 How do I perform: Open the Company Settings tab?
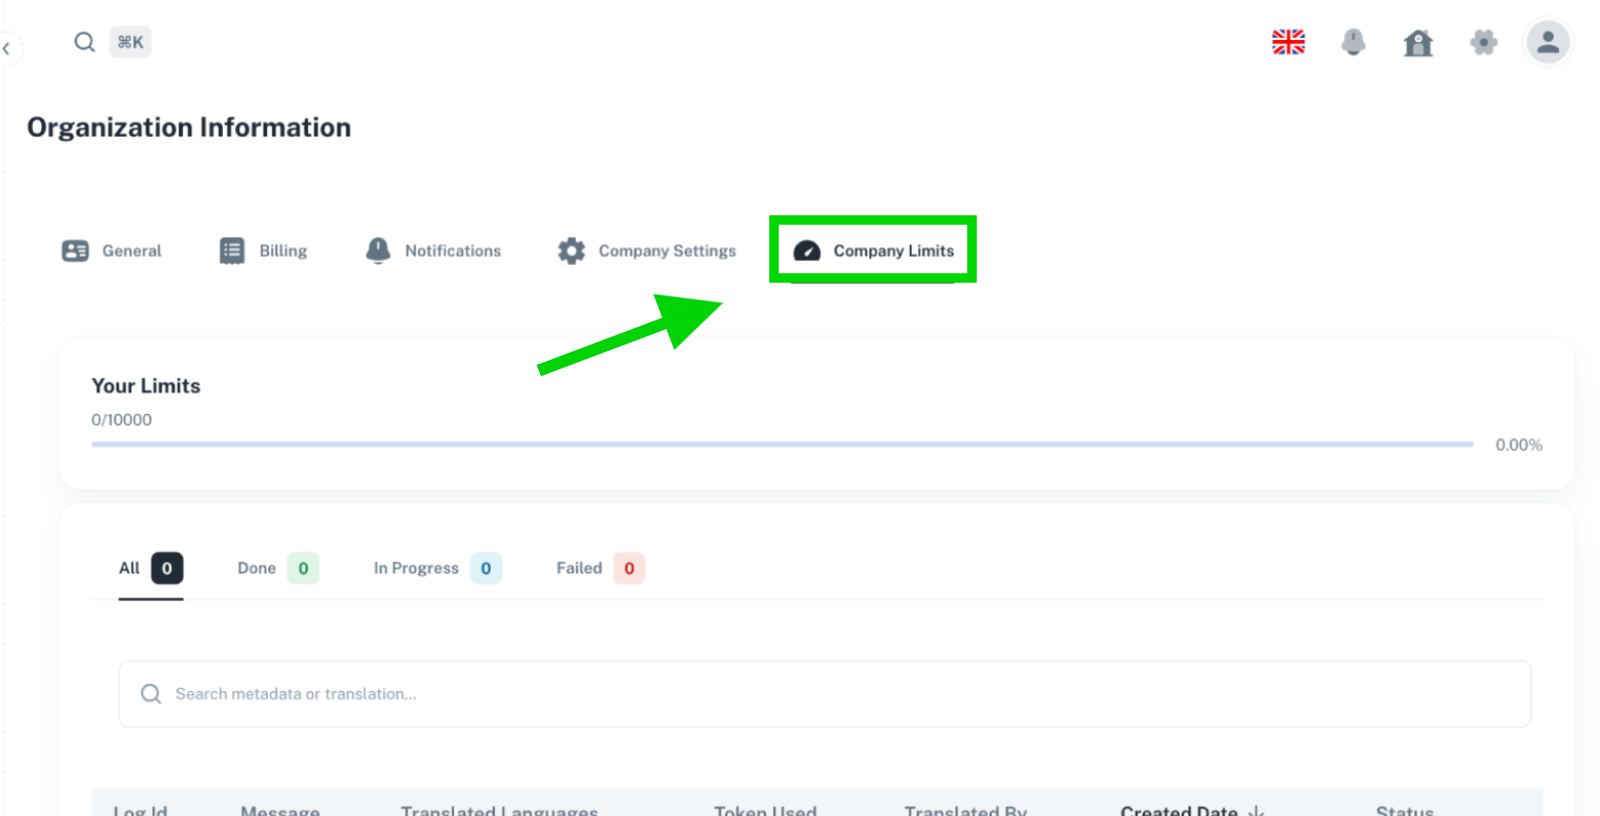(x=647, y=251)
